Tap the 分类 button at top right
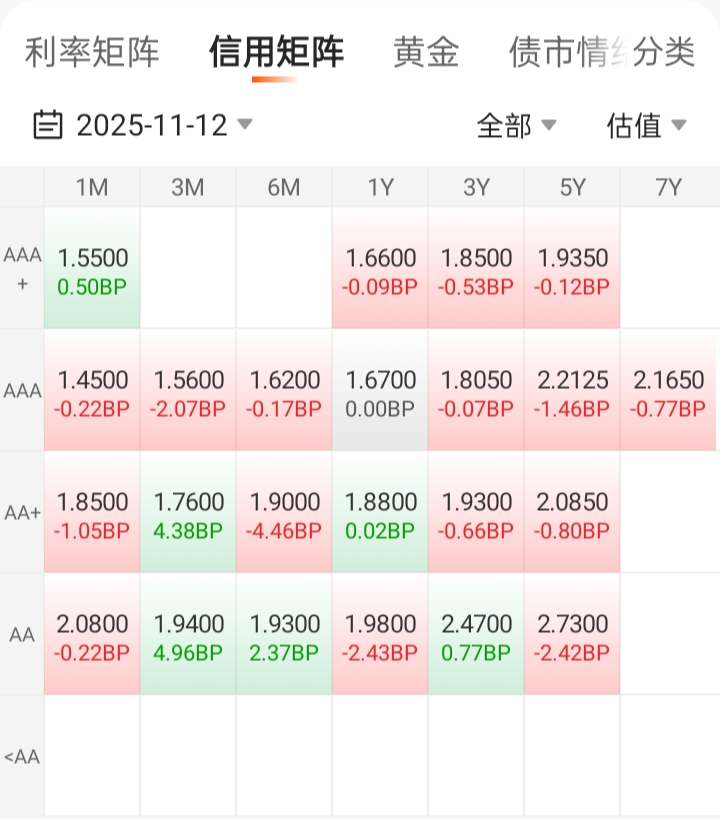The height and width of the screenshot is (820, 720). pyautogui.click(x=665, y=52)
